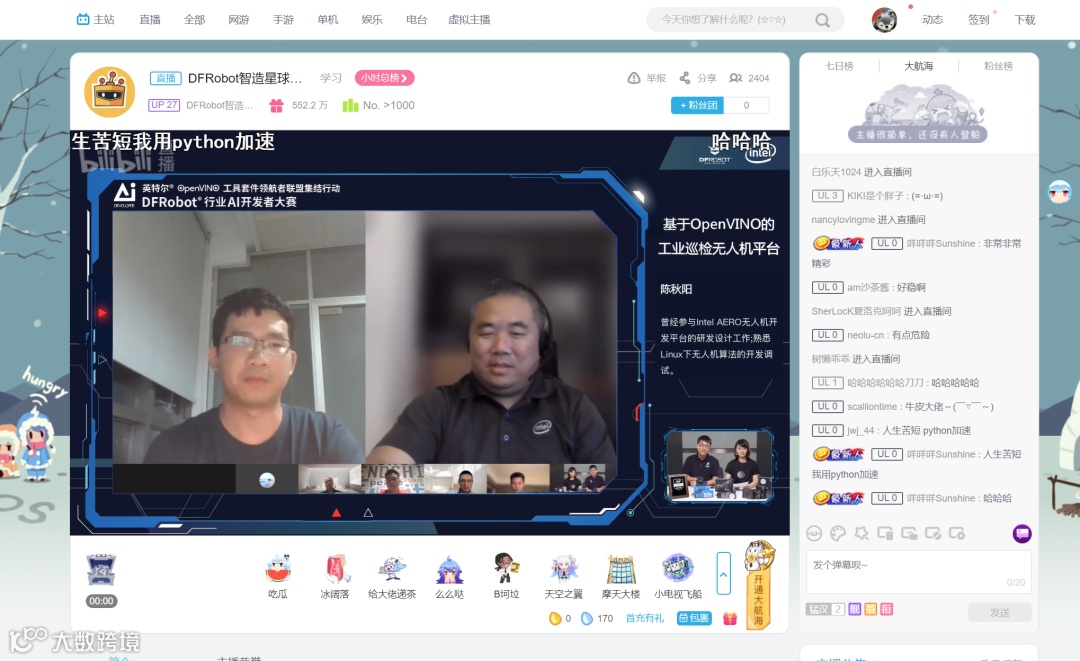Click the 举报 report icon

pos(634,78)
